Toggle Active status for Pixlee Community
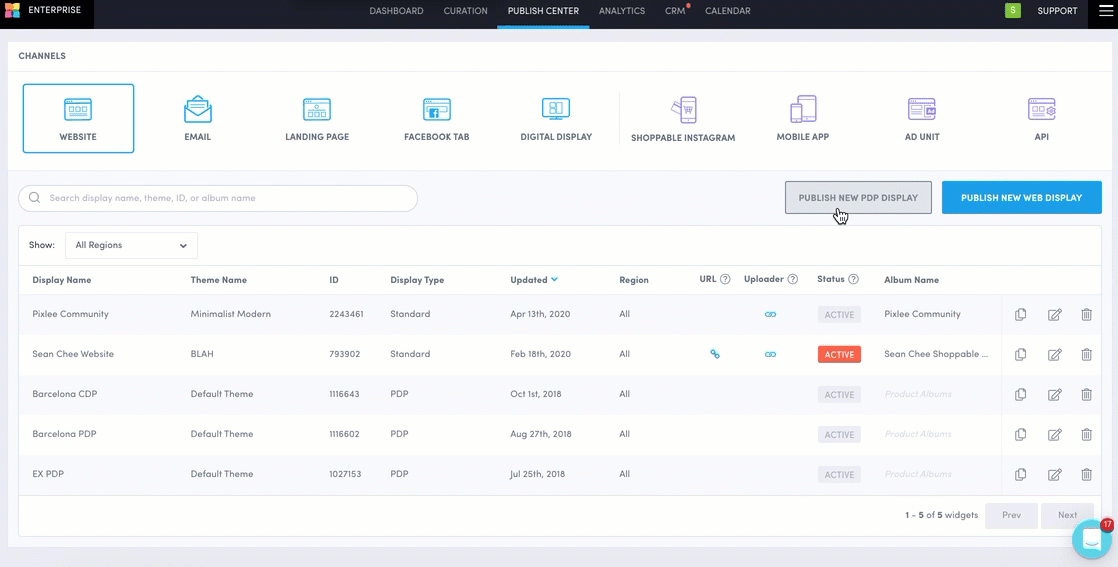1118x567 pixels. click(x=839, y=314)
